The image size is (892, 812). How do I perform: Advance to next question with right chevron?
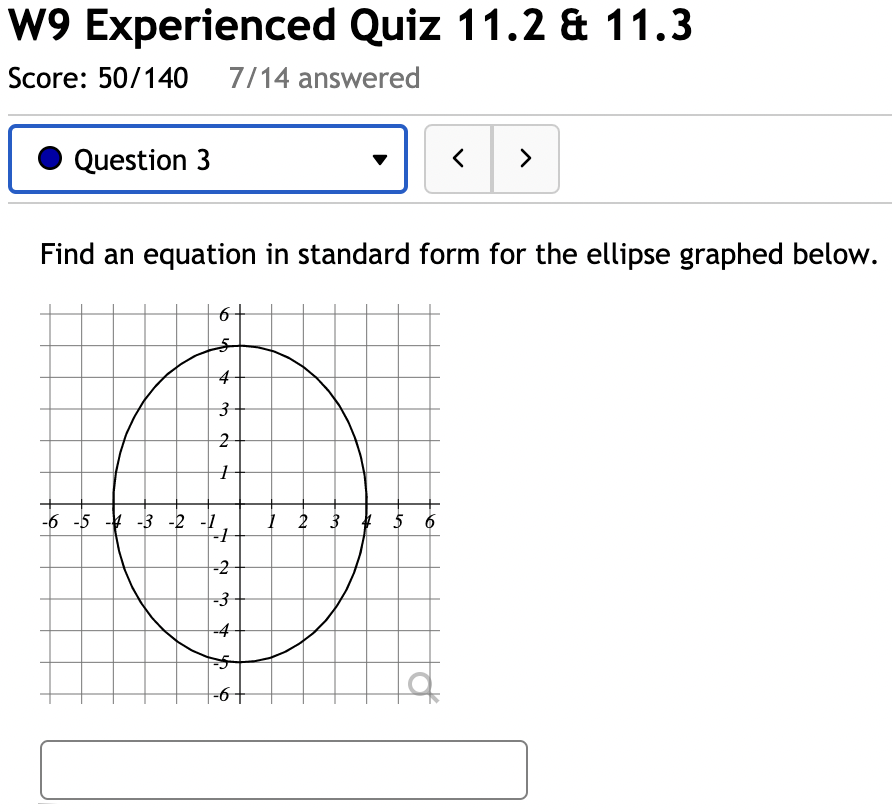pyautogui.click(x=526, y=159)
